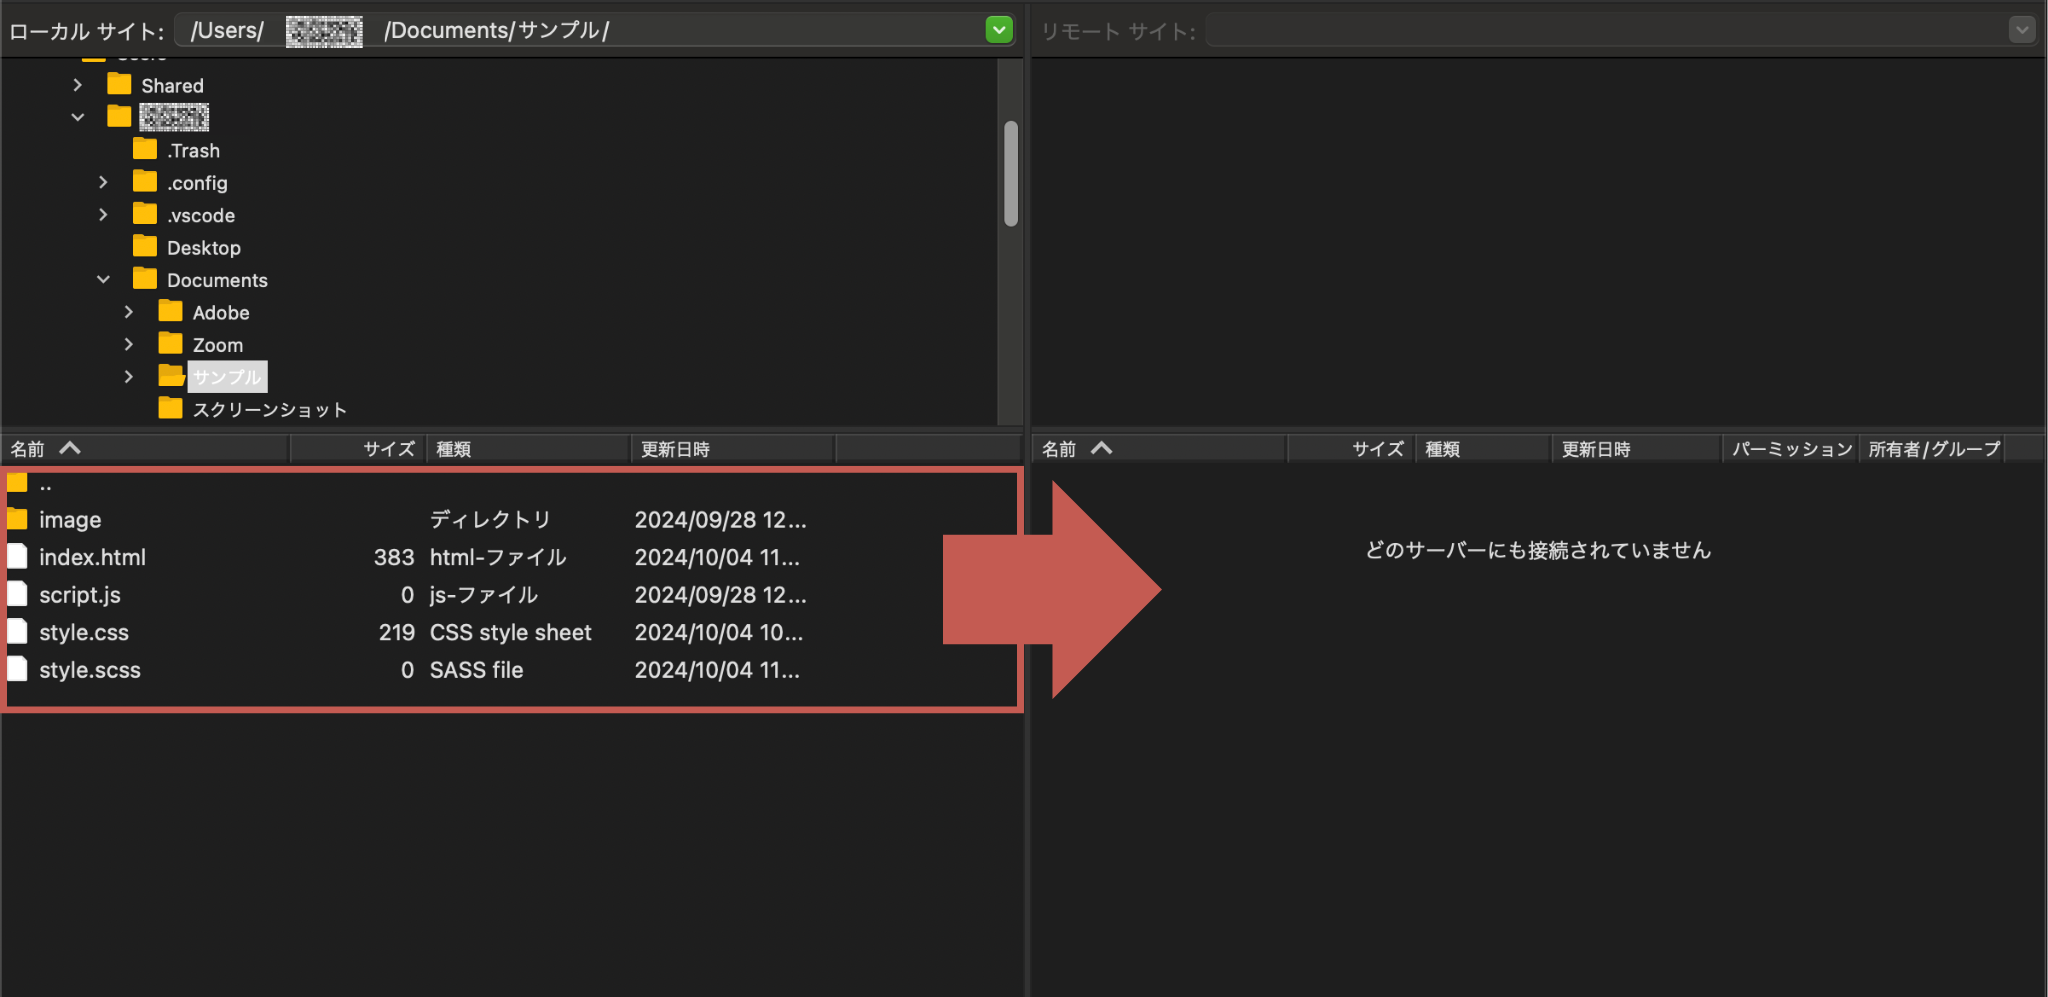Select the スクリーンショット folder icon
This screenshot has width=2048, height=997.
[x=170, y=408]
